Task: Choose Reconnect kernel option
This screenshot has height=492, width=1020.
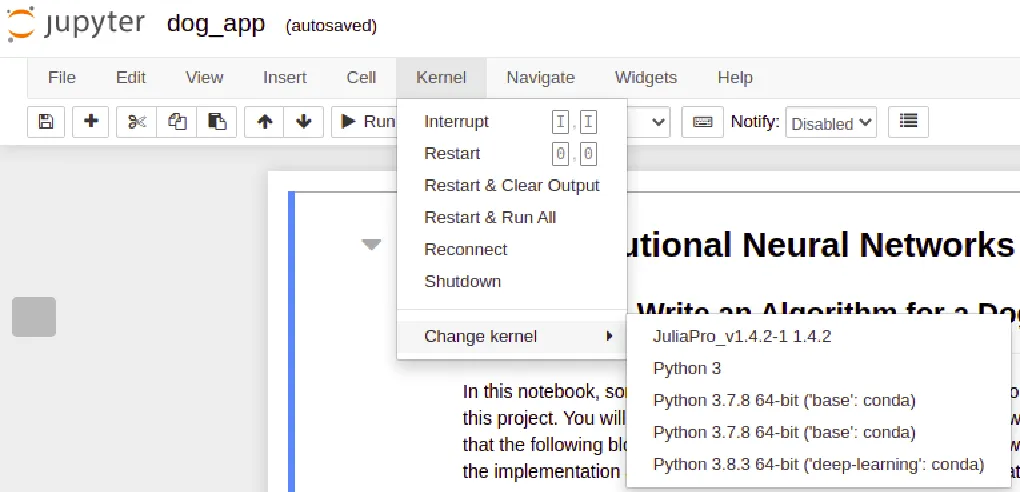Action: point(512,249)
